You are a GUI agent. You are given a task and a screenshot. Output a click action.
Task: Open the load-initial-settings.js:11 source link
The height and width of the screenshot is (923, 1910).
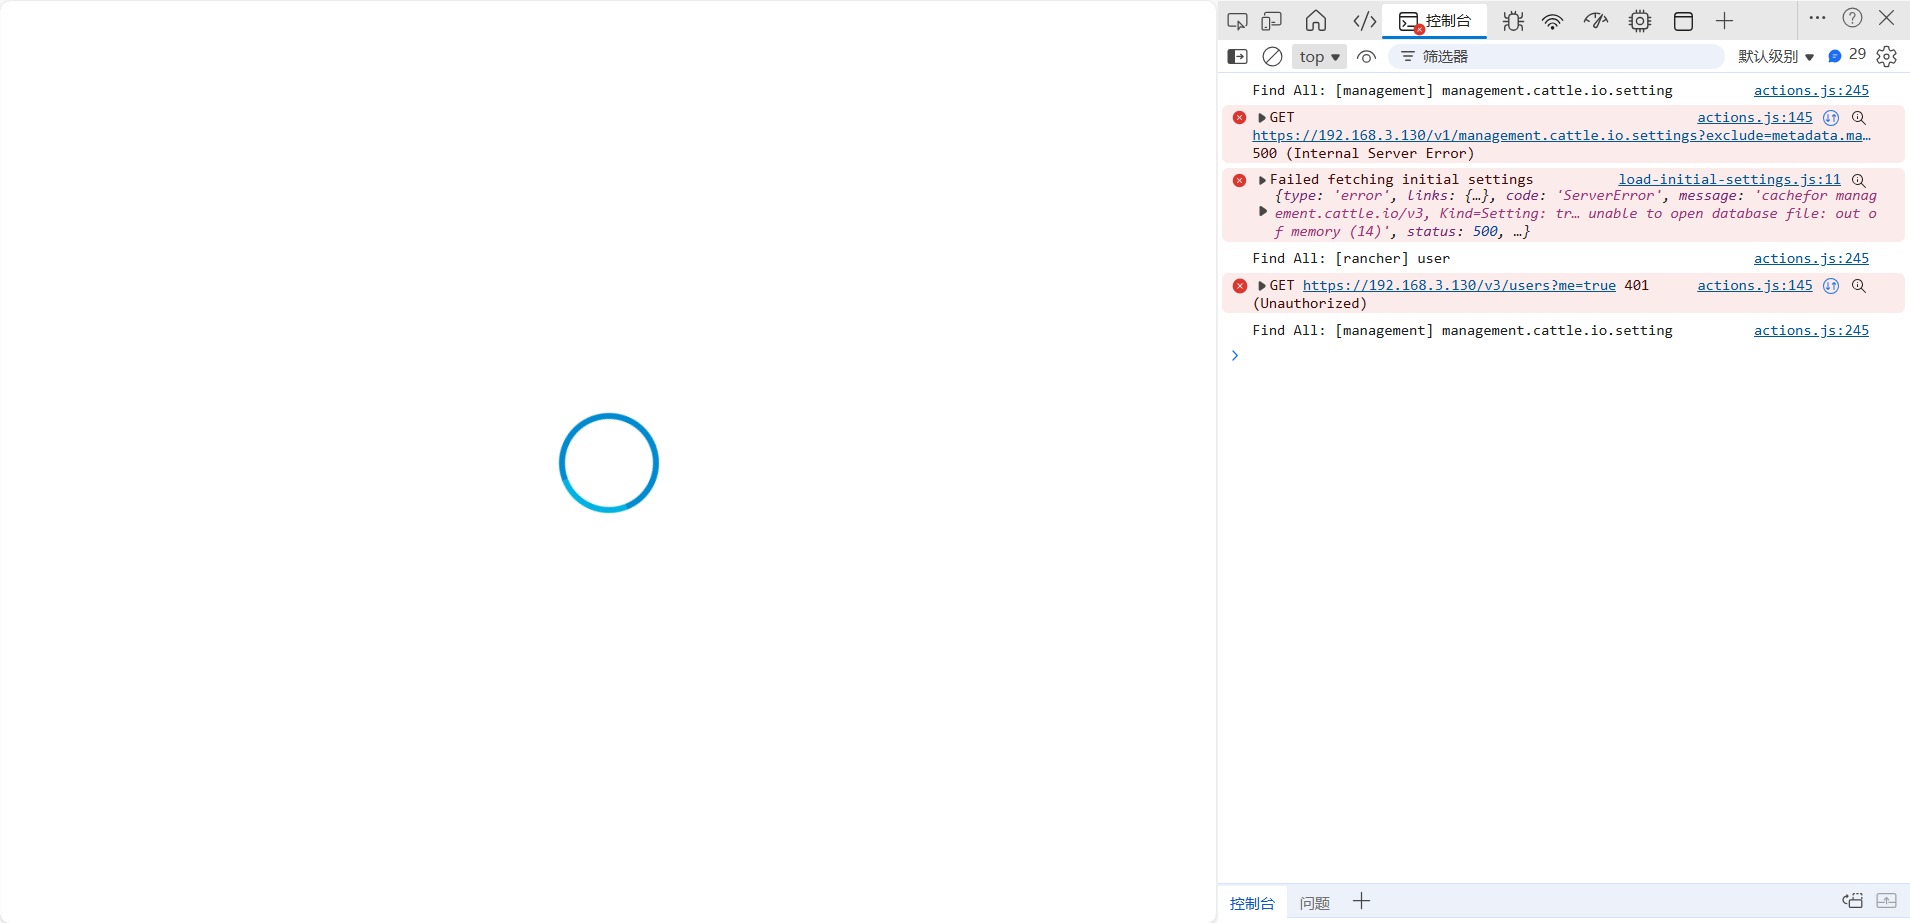[1729, 180]
